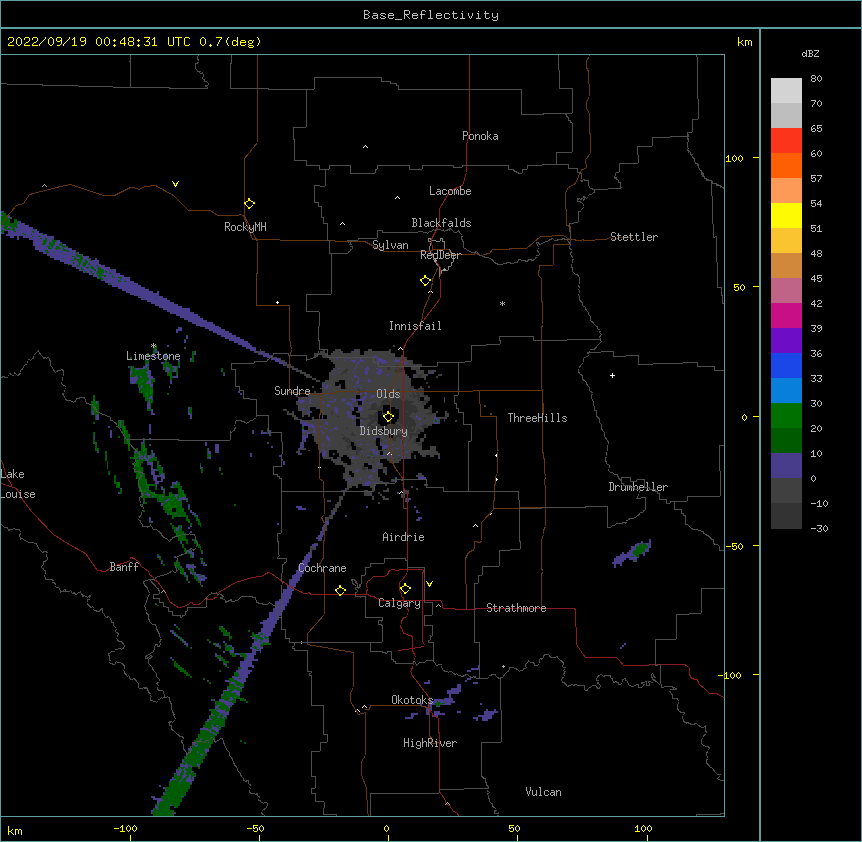The image size is (862, 842).
Task: Click the RedDeer city label
Action: [x=440, y=255]
